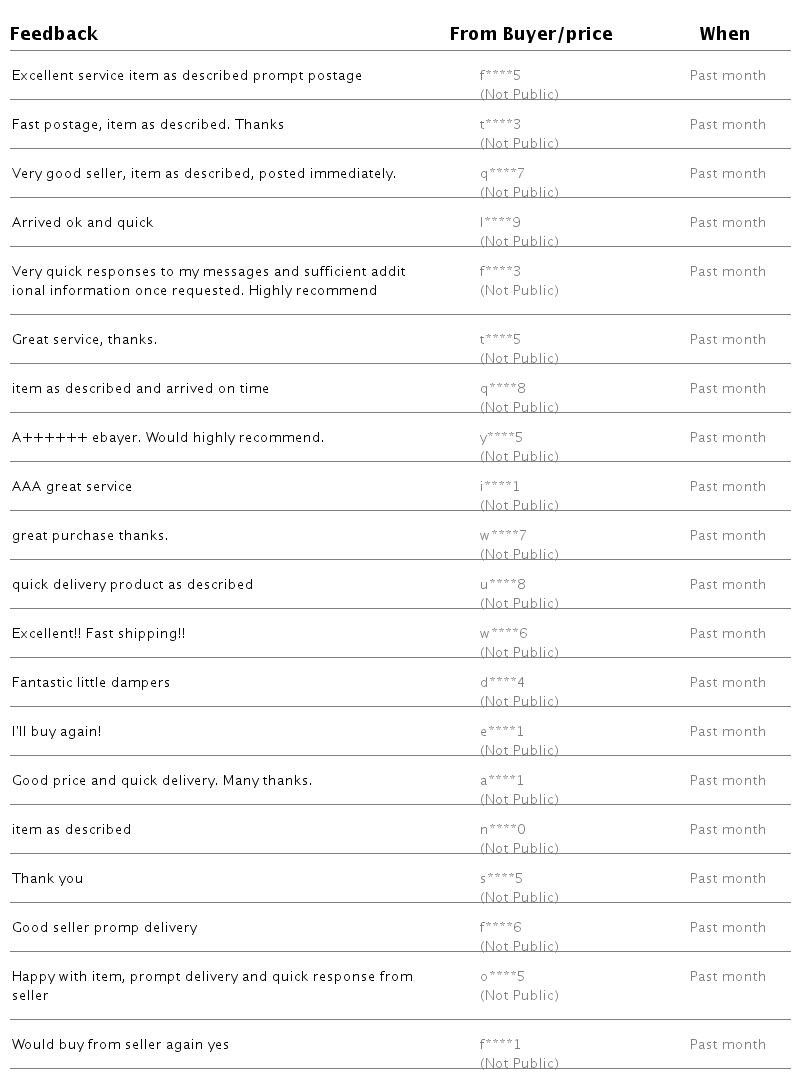Select 'Fantastic little dampers' feedback
Image resolution: width=800 pixels, height=1088 pixels.
[91, 683]
